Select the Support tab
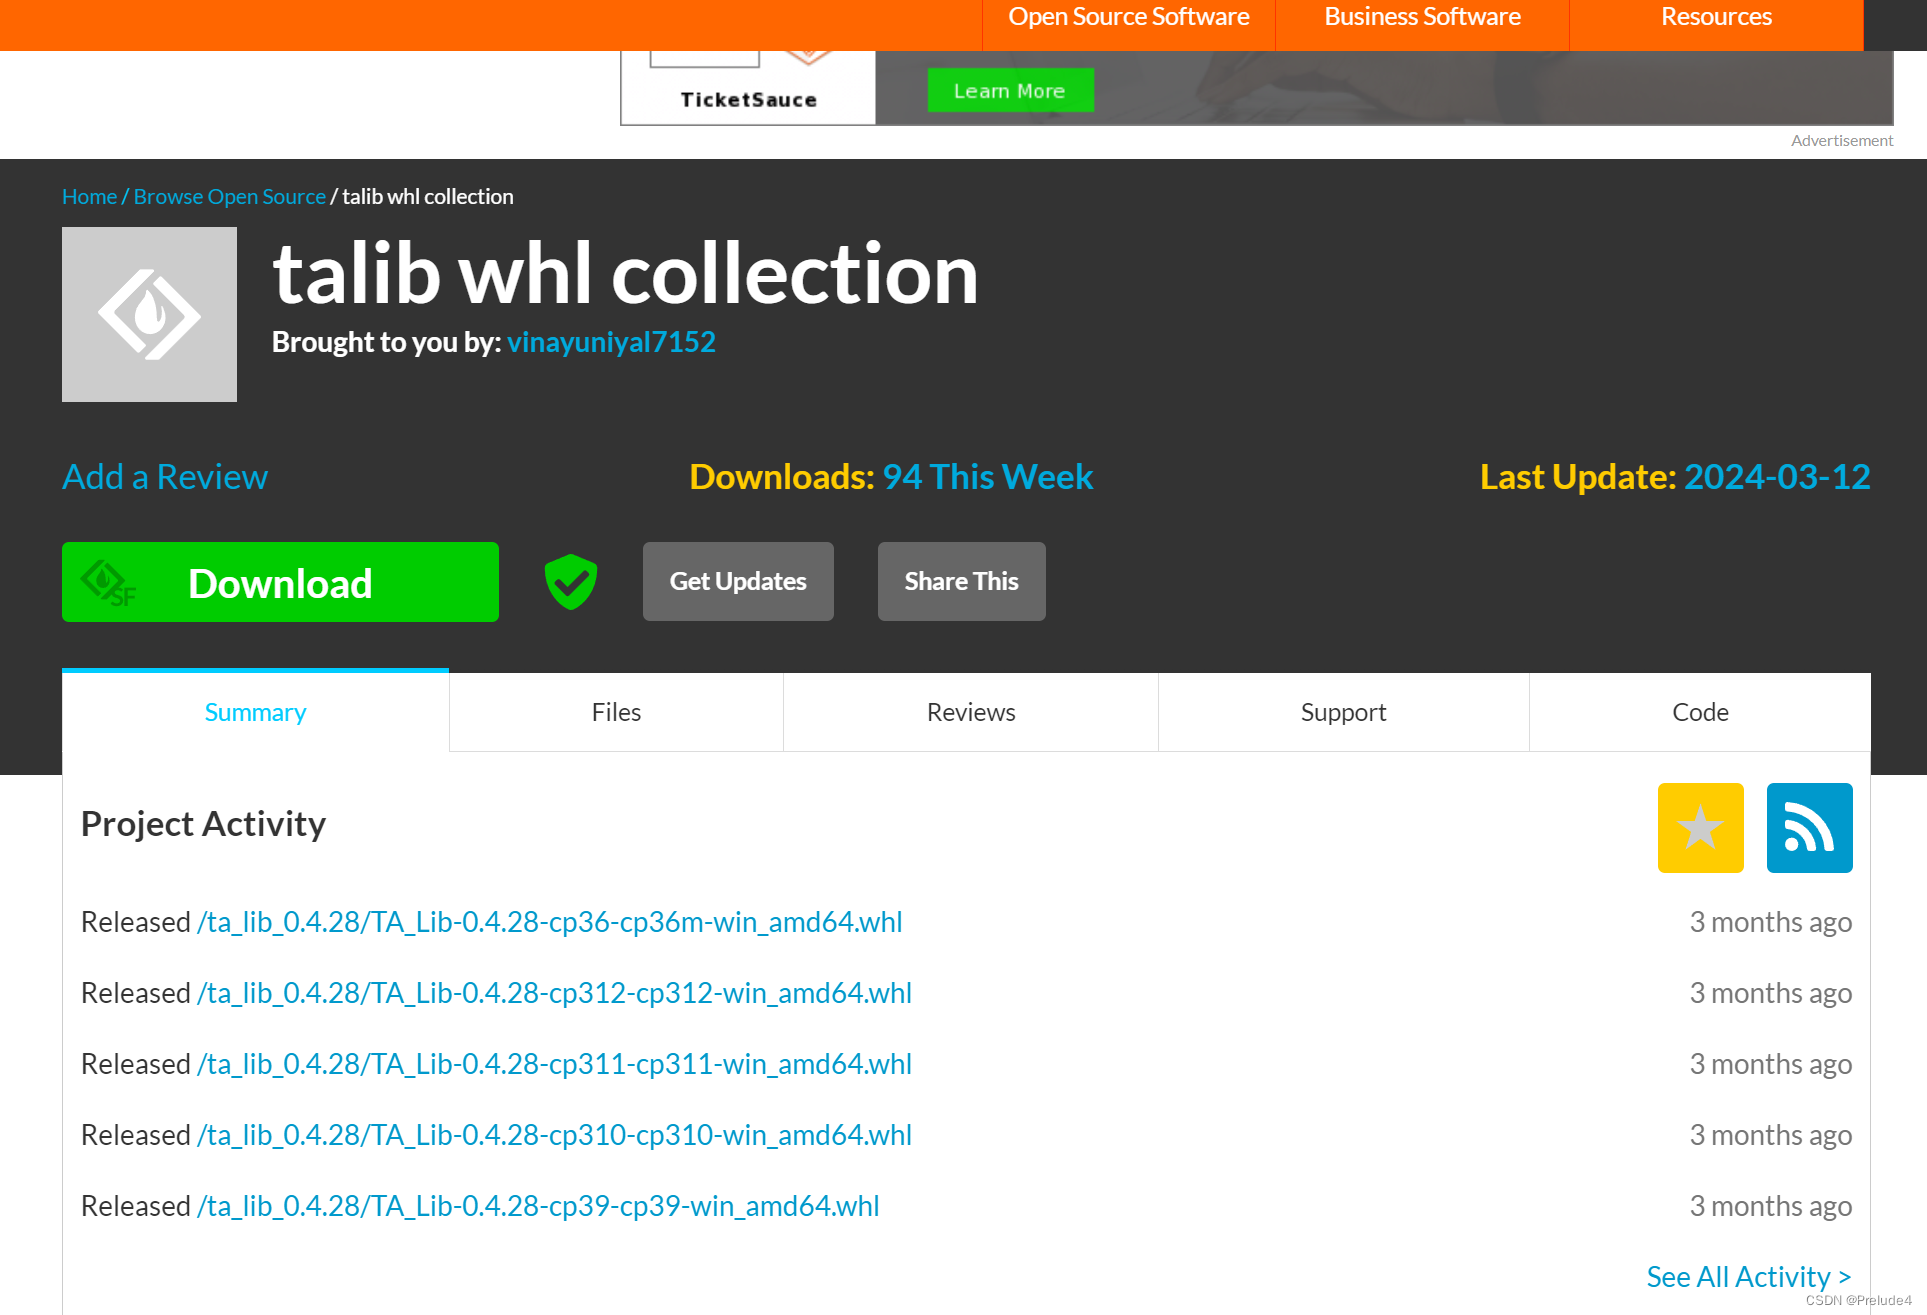Viewport: 1927px width, 1315px height. 1343,712
